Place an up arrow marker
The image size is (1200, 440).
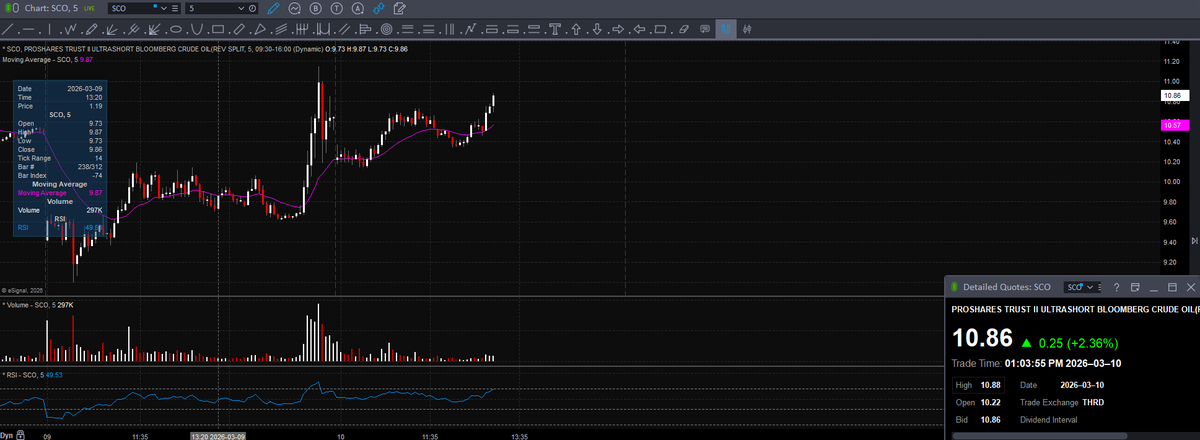tap(576, 29)
